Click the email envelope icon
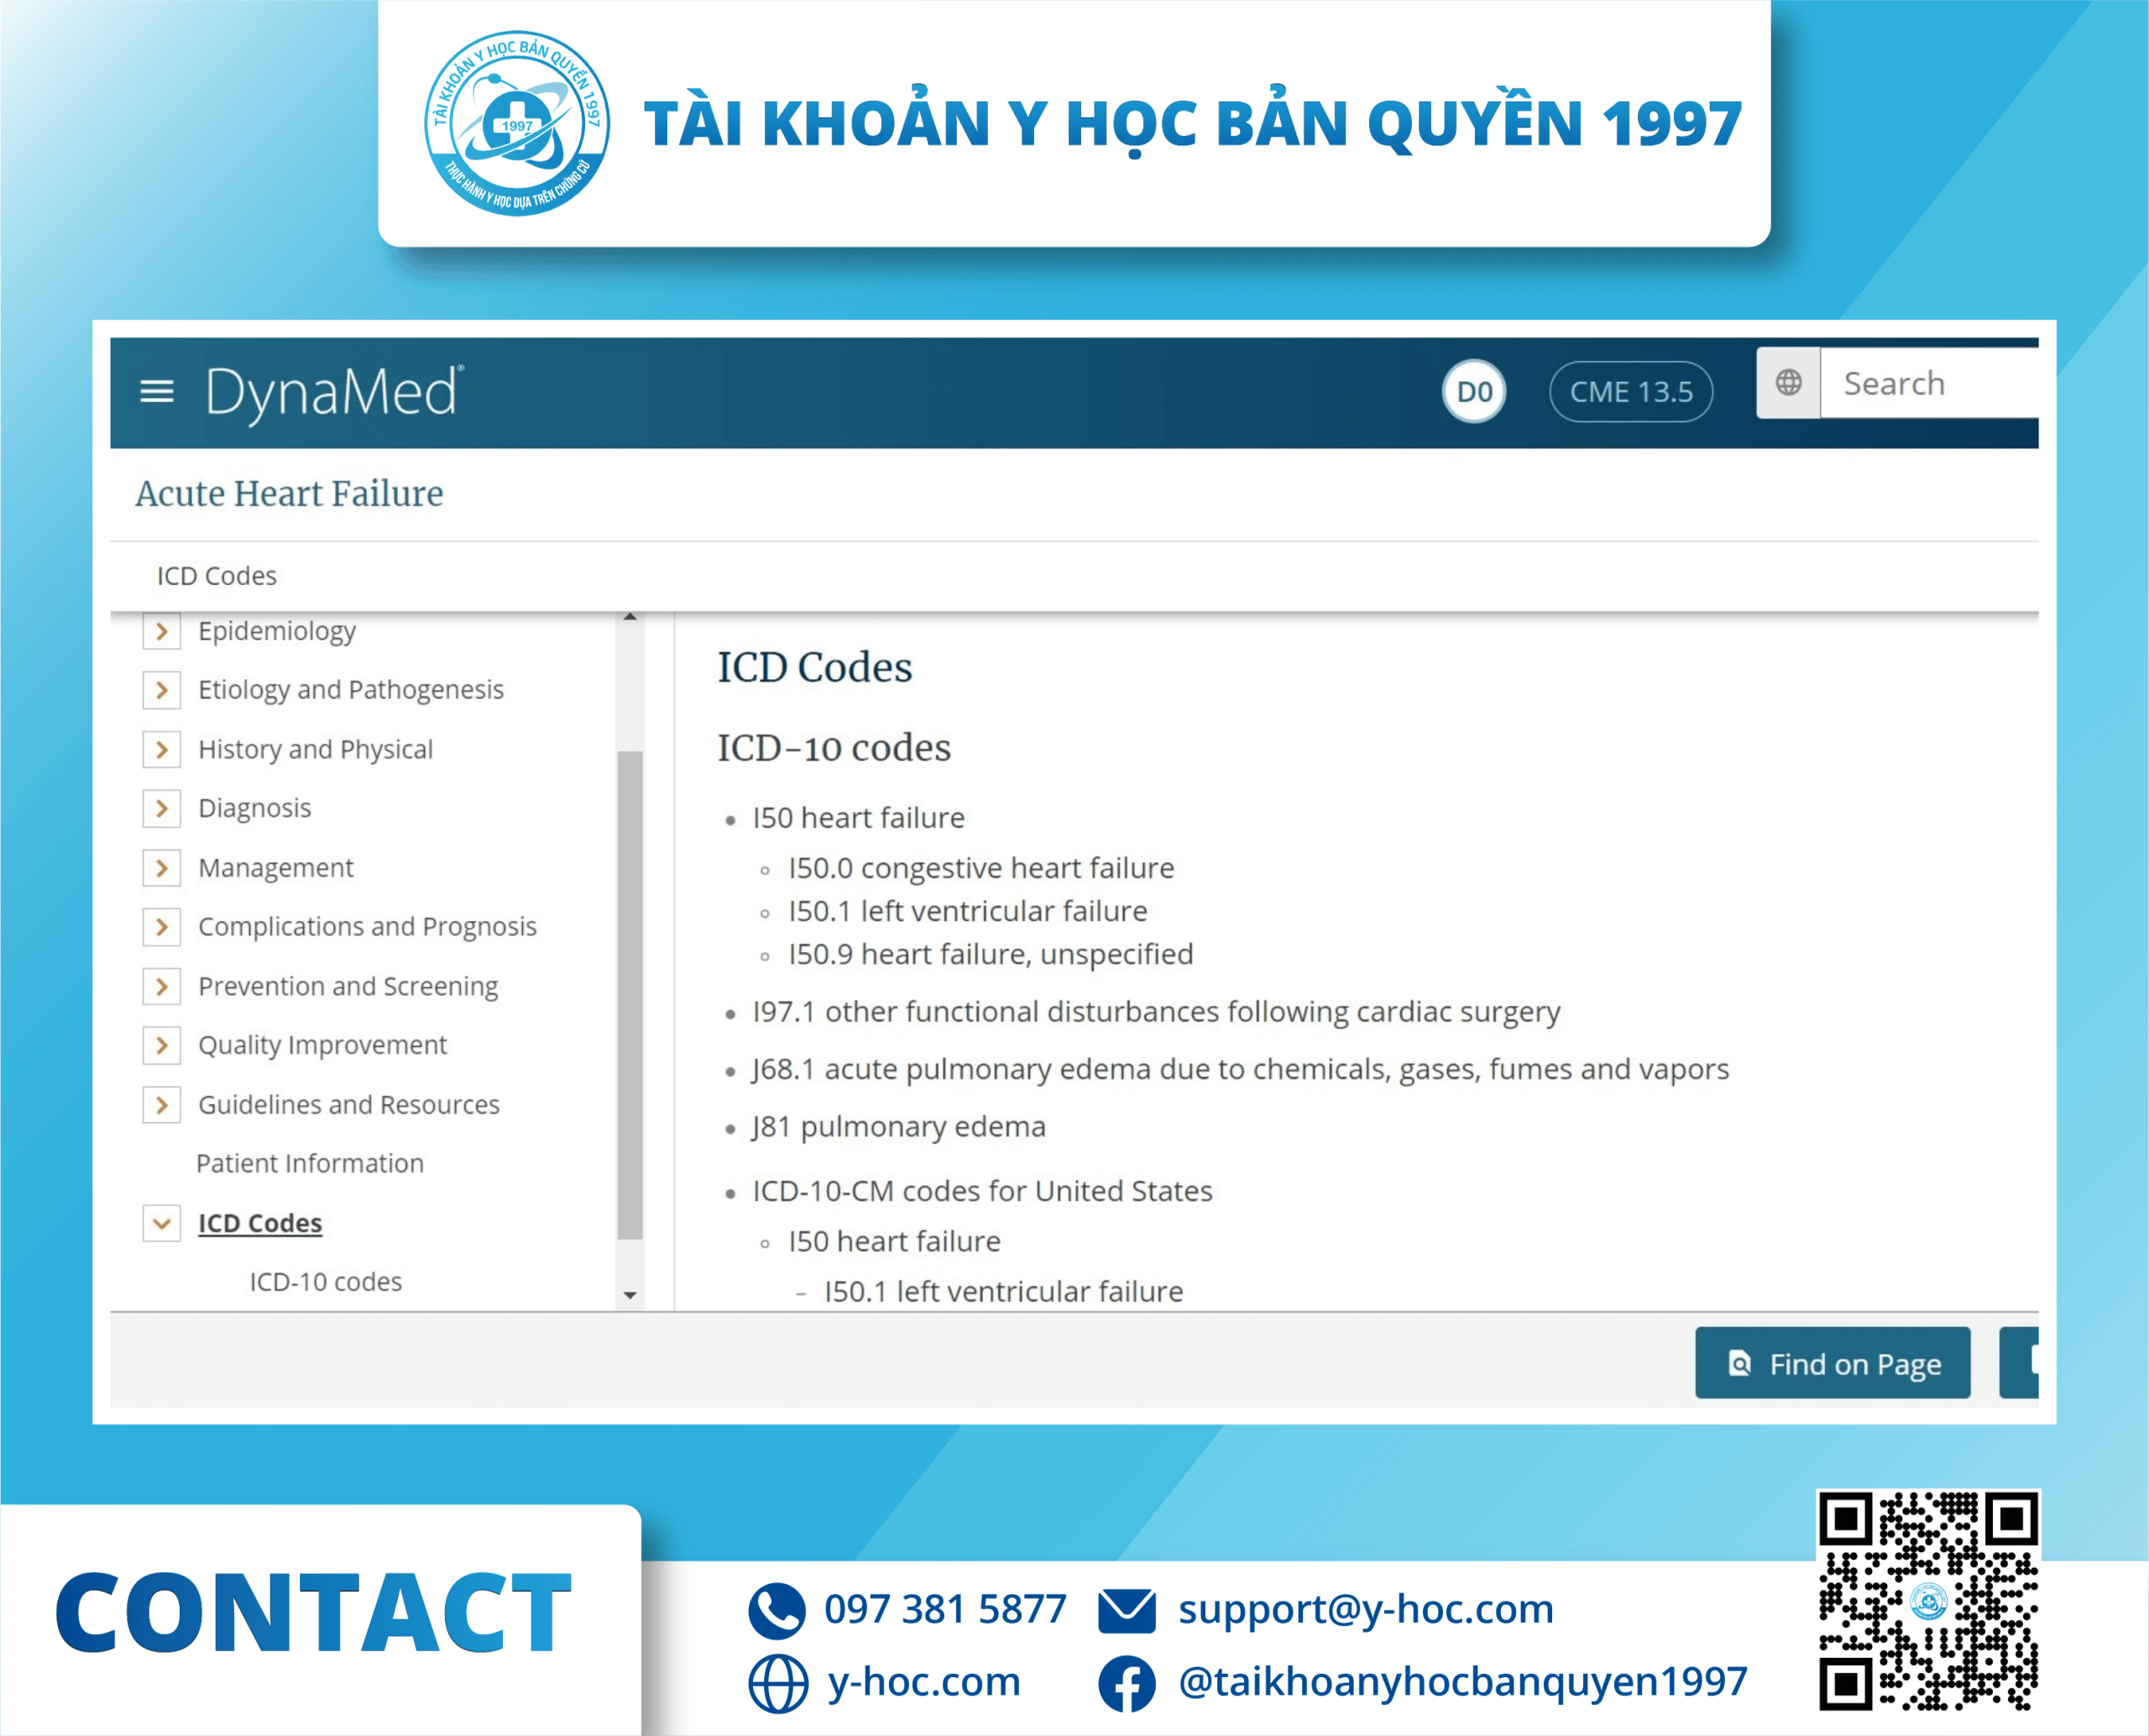Image resolution: width=2149 pixels, height=1736 pixels. tap(1126, 1610)
